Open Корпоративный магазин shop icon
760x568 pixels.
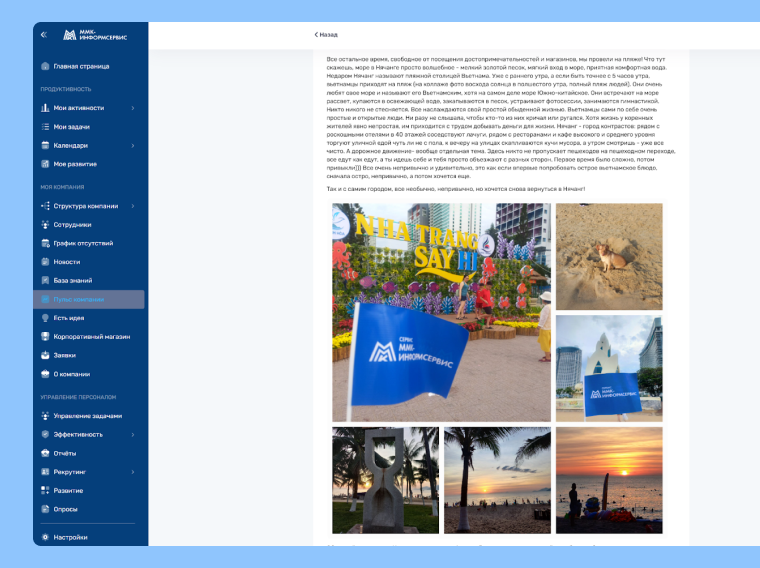(45, 337)
